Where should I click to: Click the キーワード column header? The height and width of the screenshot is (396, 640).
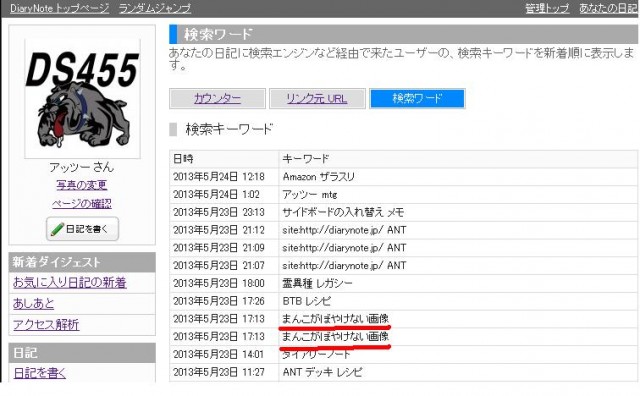pos(458,159)
